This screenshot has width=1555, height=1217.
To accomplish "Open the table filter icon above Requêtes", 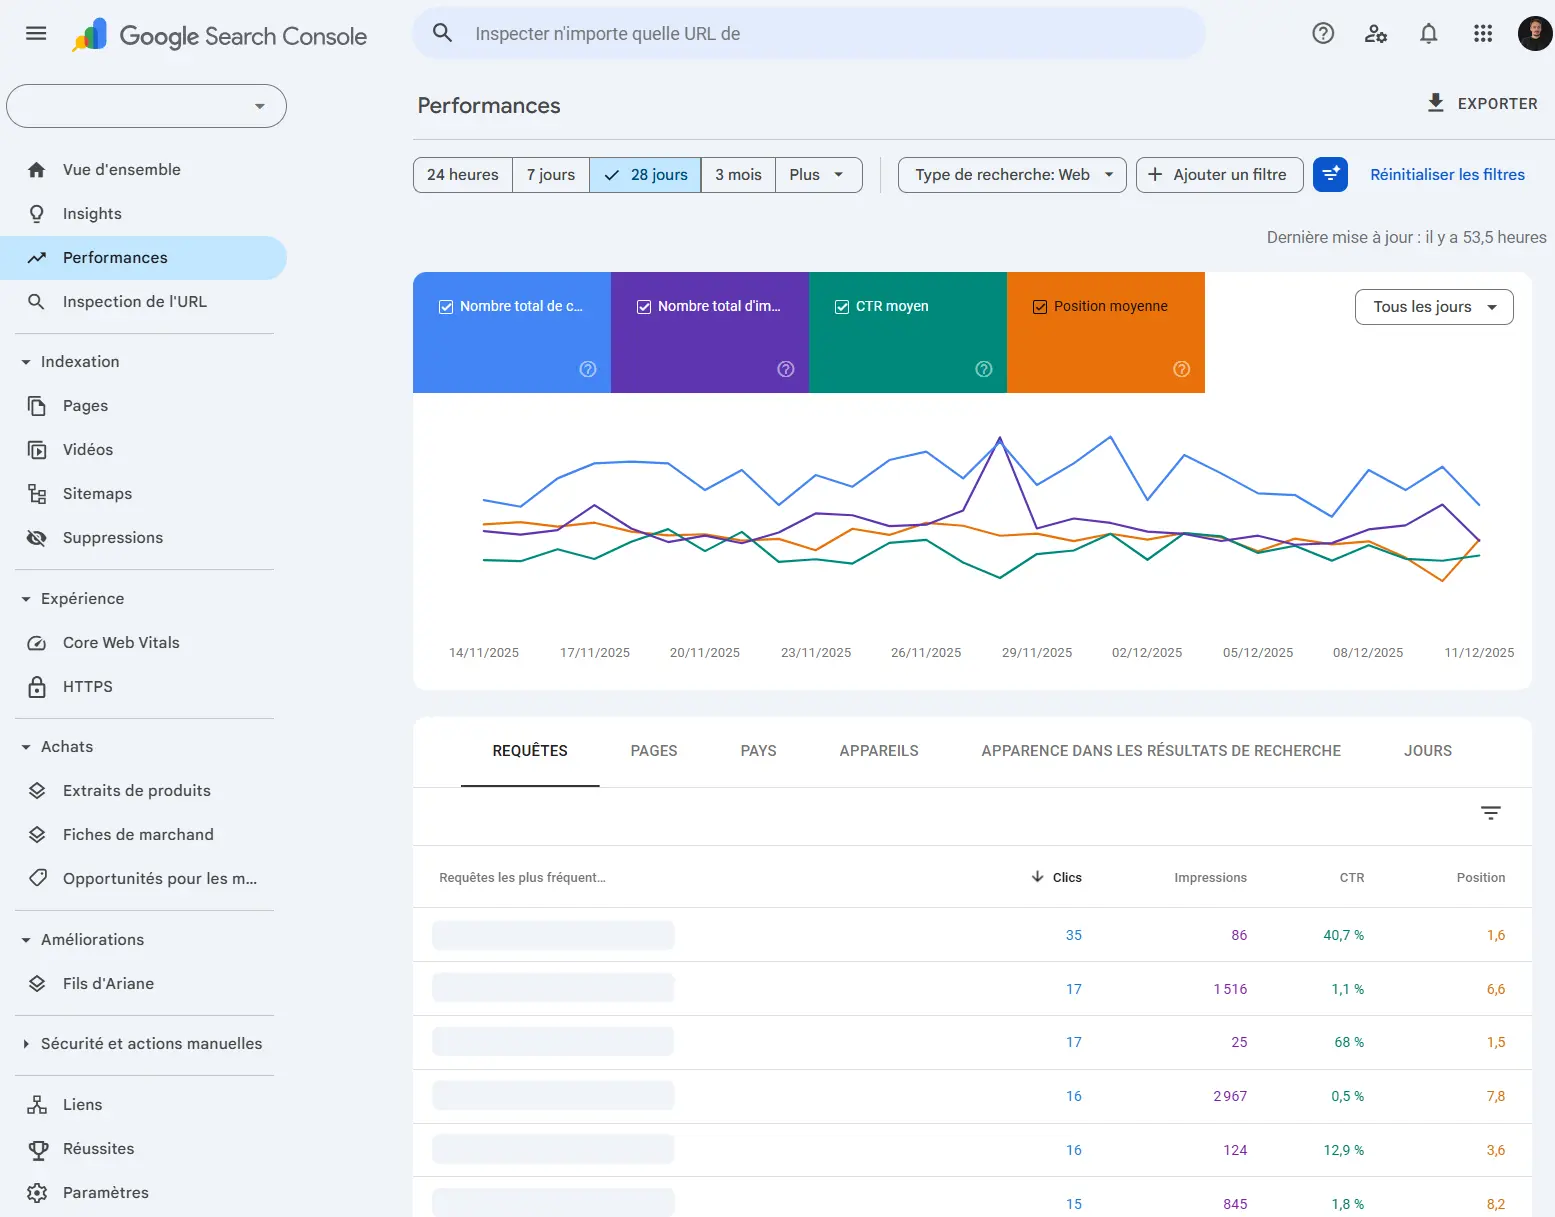I will pos(1491,813).
